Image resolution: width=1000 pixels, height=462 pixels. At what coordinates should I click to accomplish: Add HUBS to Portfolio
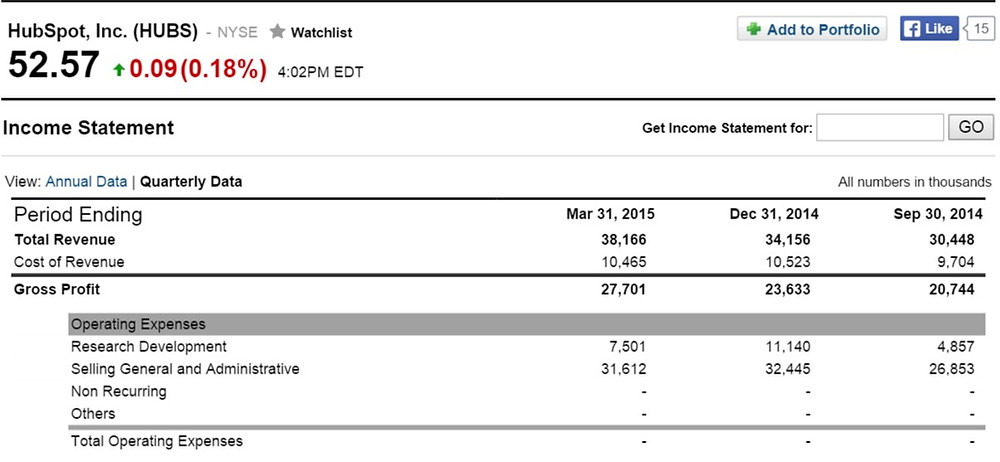click(x=812, y=29)
